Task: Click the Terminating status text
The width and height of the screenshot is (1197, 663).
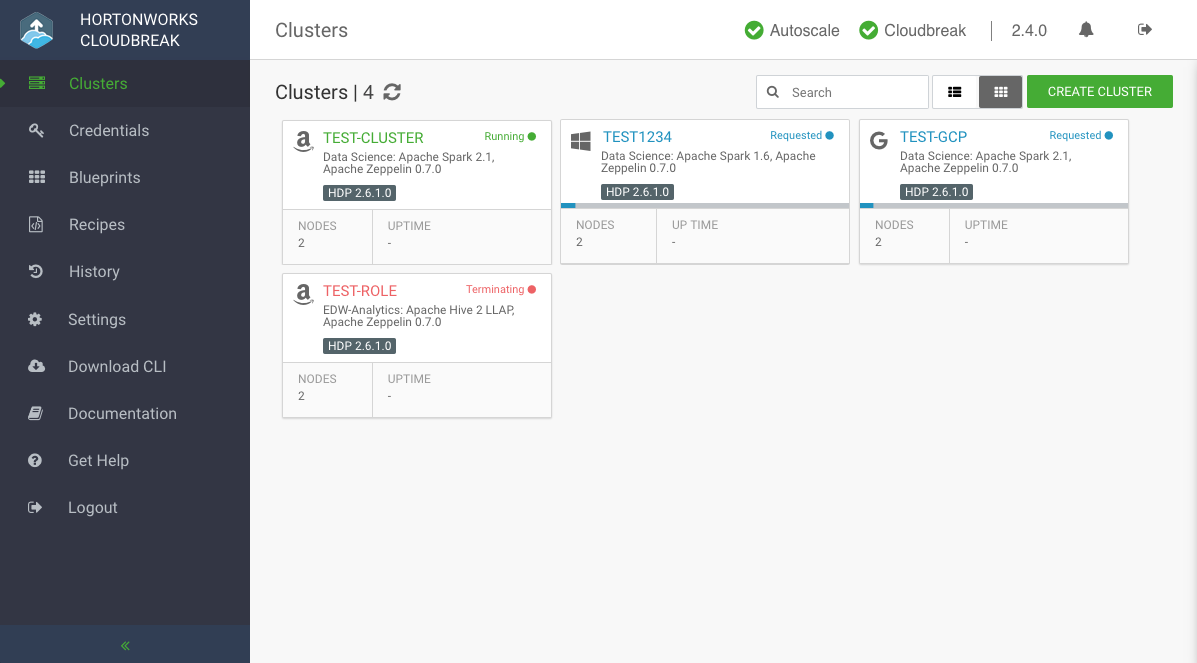Action: 495,289
